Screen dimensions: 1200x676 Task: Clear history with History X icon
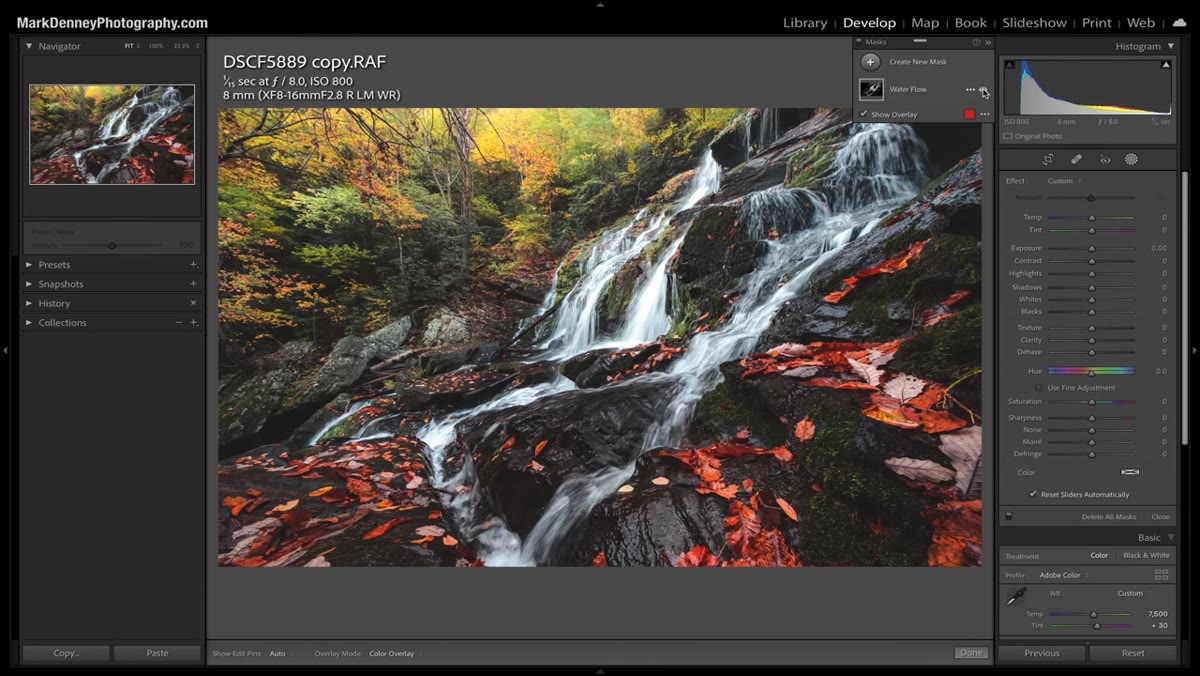(x=193, y=303)
